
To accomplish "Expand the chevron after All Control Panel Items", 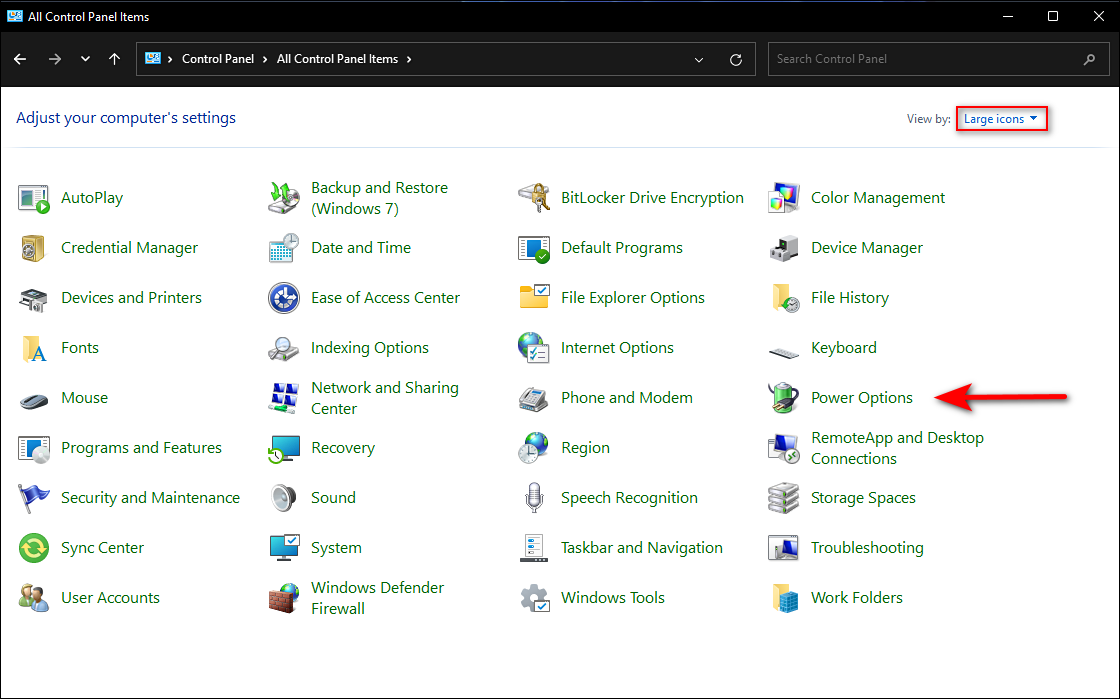I will (409, 59).
